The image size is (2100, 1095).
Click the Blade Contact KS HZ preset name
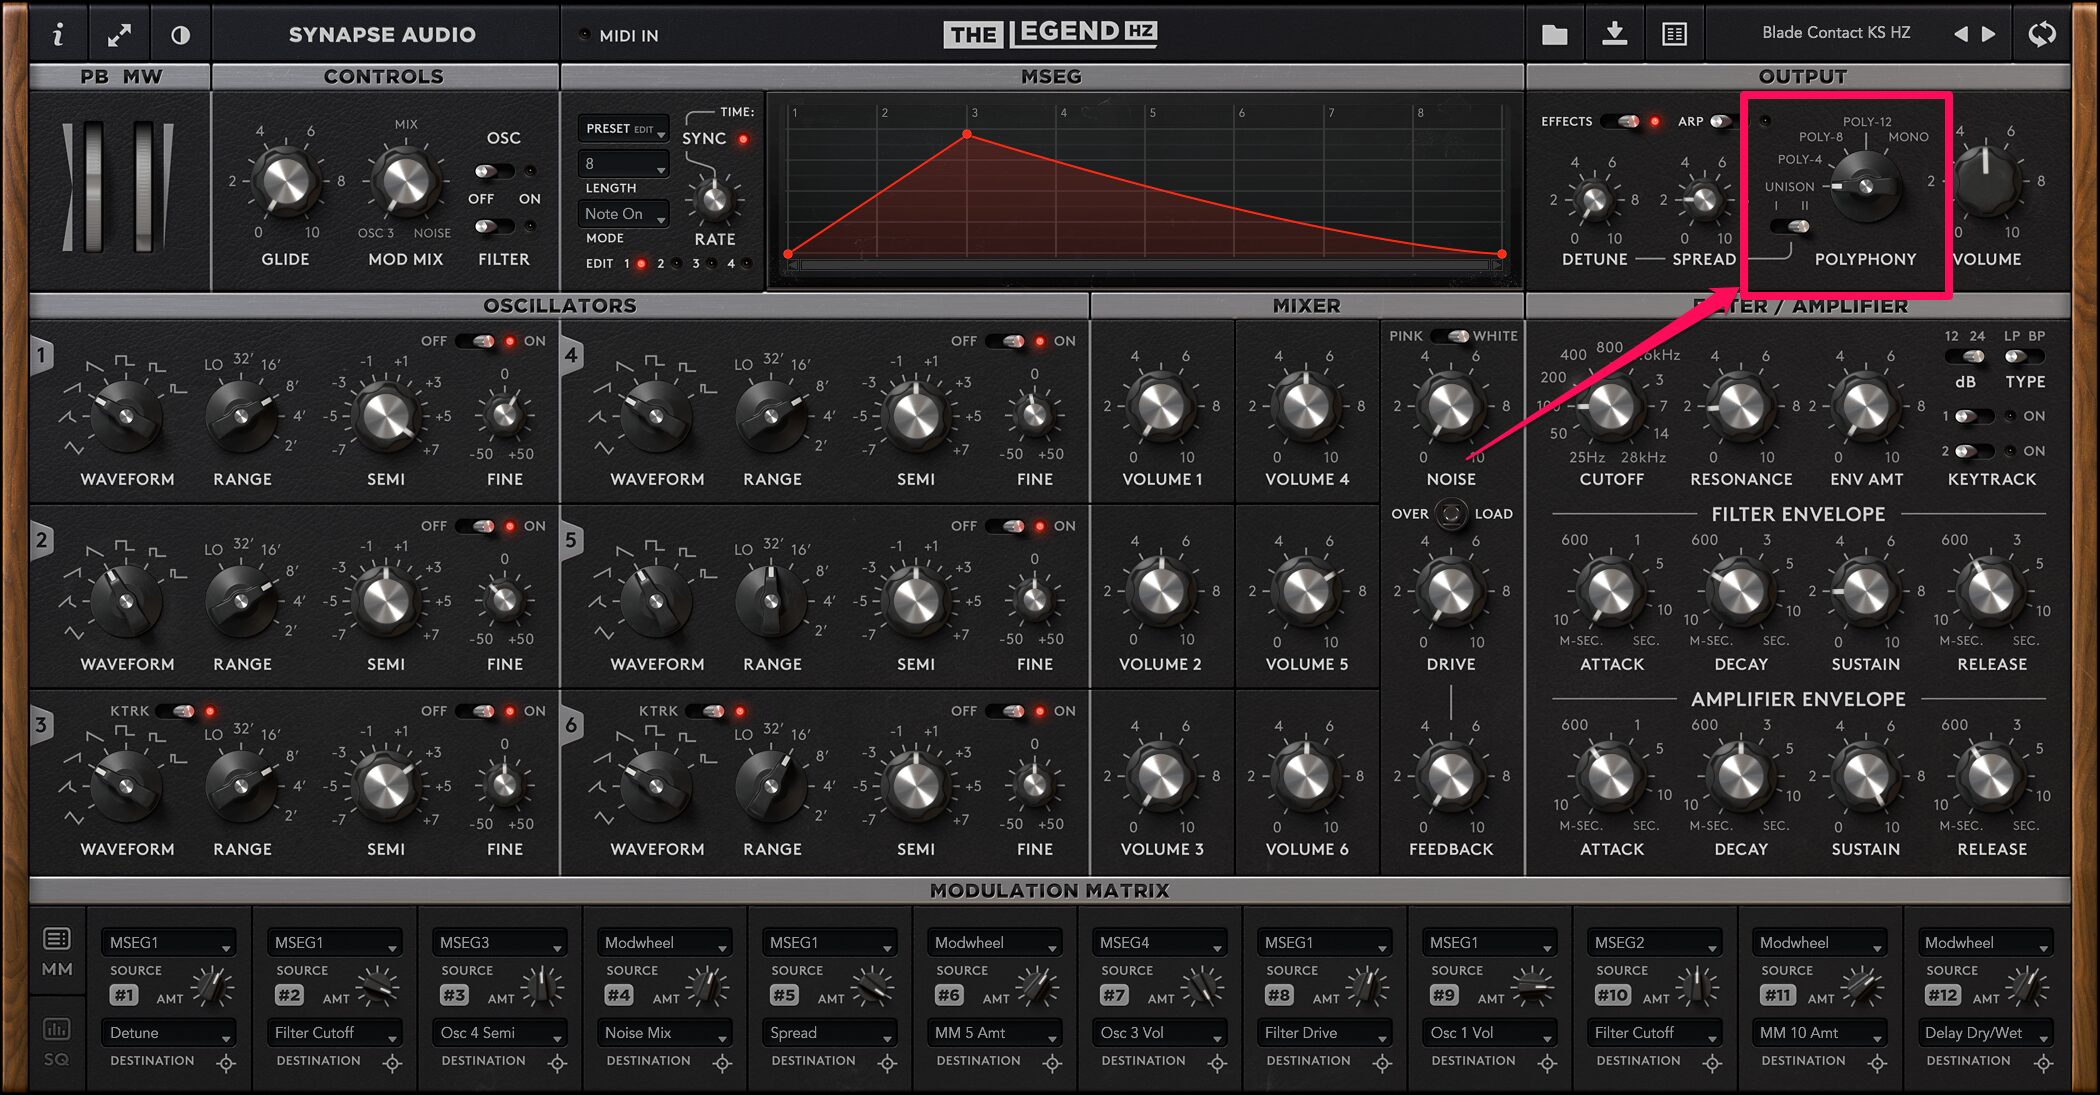[x=1836, y=33]
